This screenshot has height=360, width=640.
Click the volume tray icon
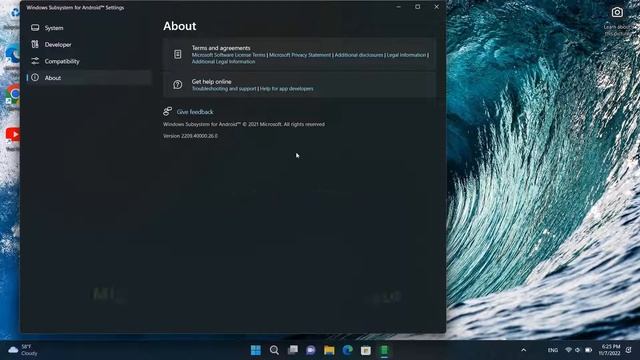(x=578, y=350)
